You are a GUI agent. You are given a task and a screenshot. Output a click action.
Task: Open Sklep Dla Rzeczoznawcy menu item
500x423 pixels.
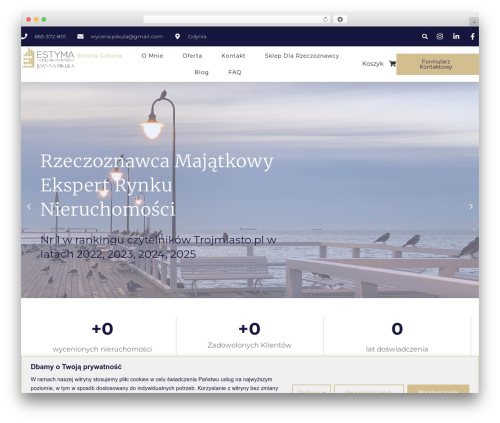pos(302,56)
